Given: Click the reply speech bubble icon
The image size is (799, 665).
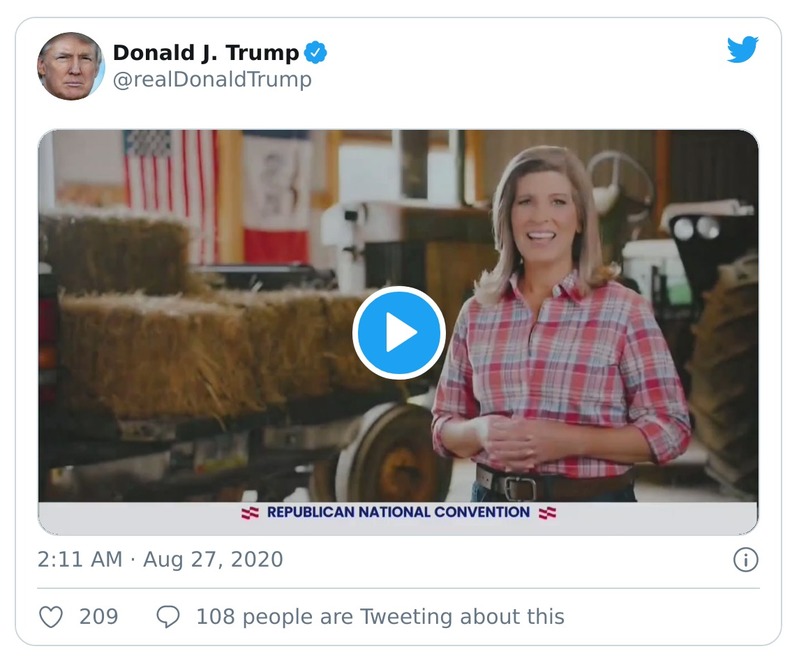Looking at the screenshot, I should (x=168, y=617).
